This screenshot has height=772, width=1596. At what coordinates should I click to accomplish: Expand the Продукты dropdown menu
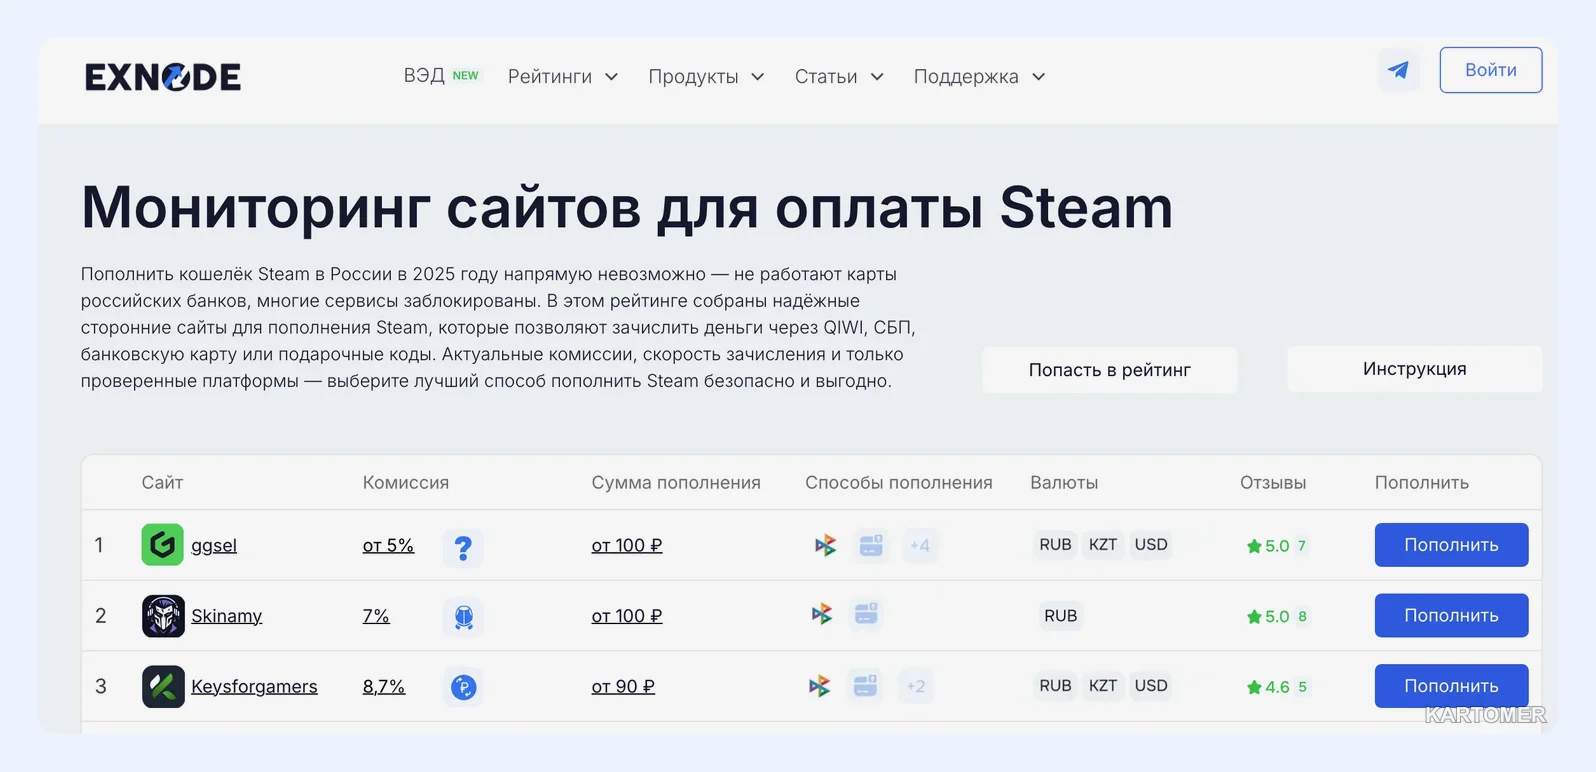[706, 77]
